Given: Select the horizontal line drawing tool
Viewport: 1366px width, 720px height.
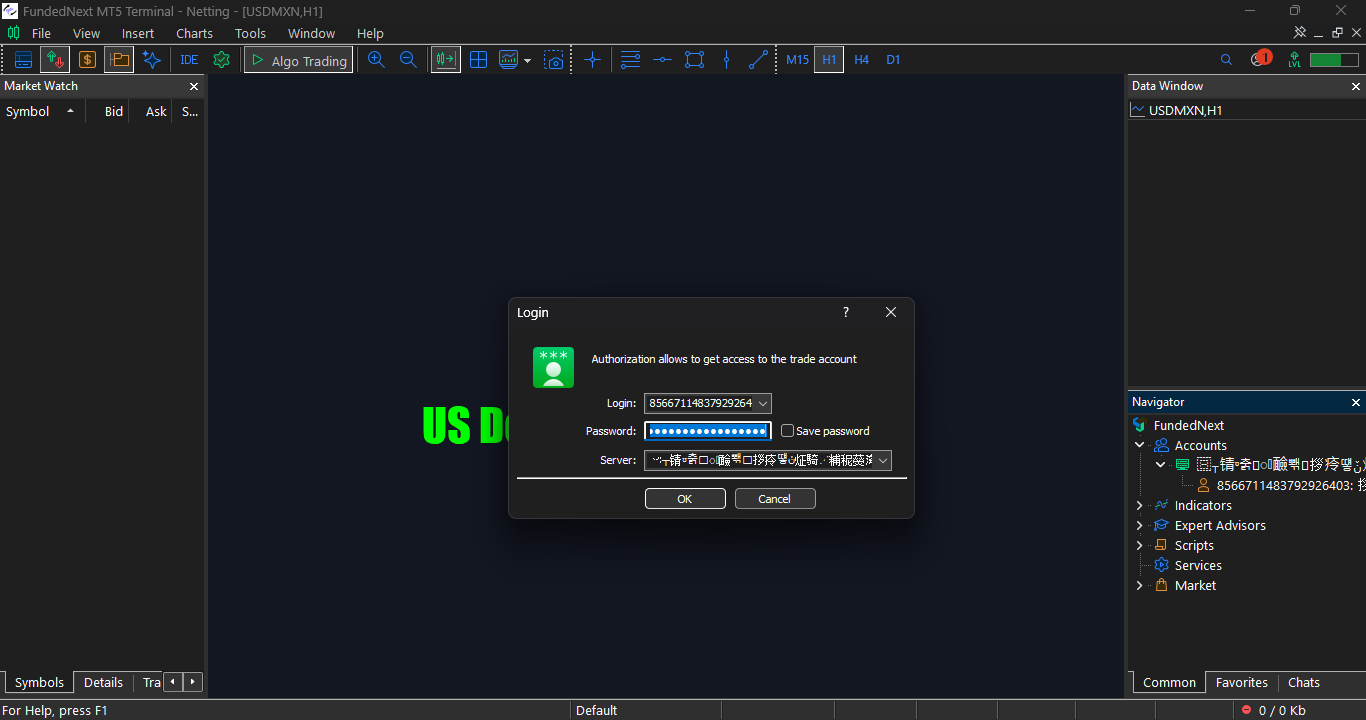Looking at the screenshot, I should pyautogui.click(x=662, y=60).
